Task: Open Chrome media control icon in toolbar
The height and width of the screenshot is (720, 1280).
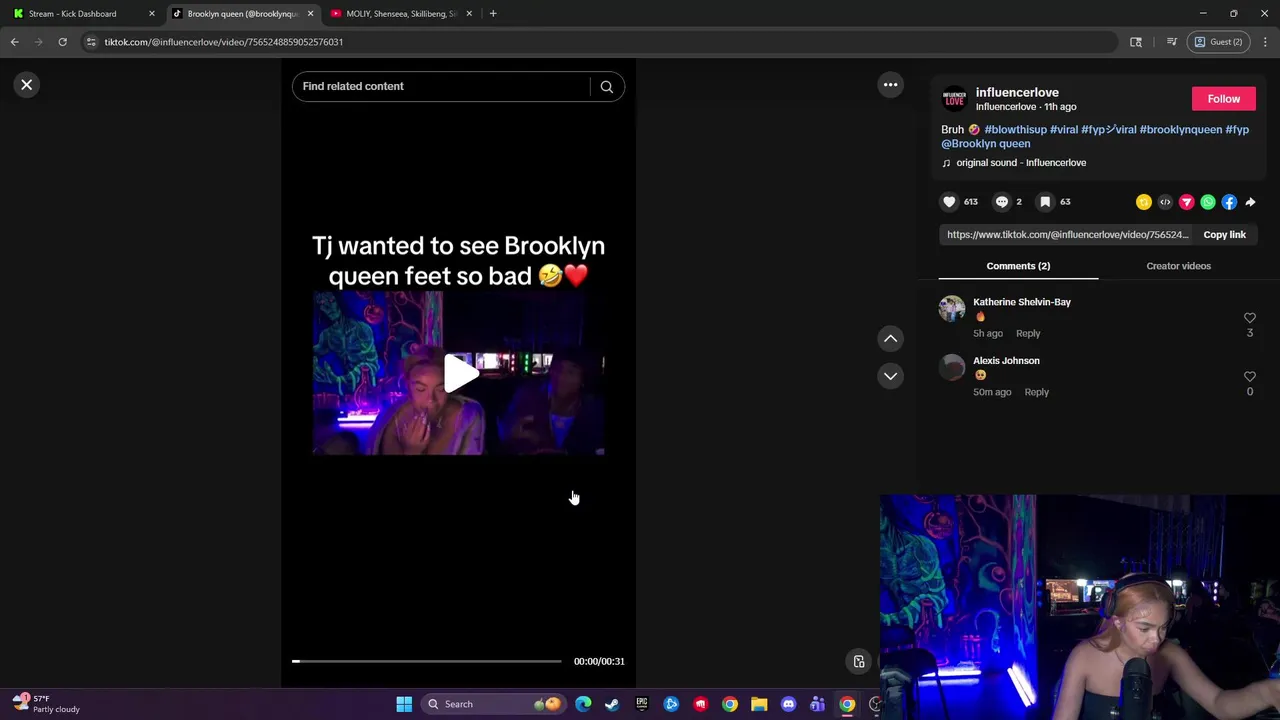Action: [1172, 42]
